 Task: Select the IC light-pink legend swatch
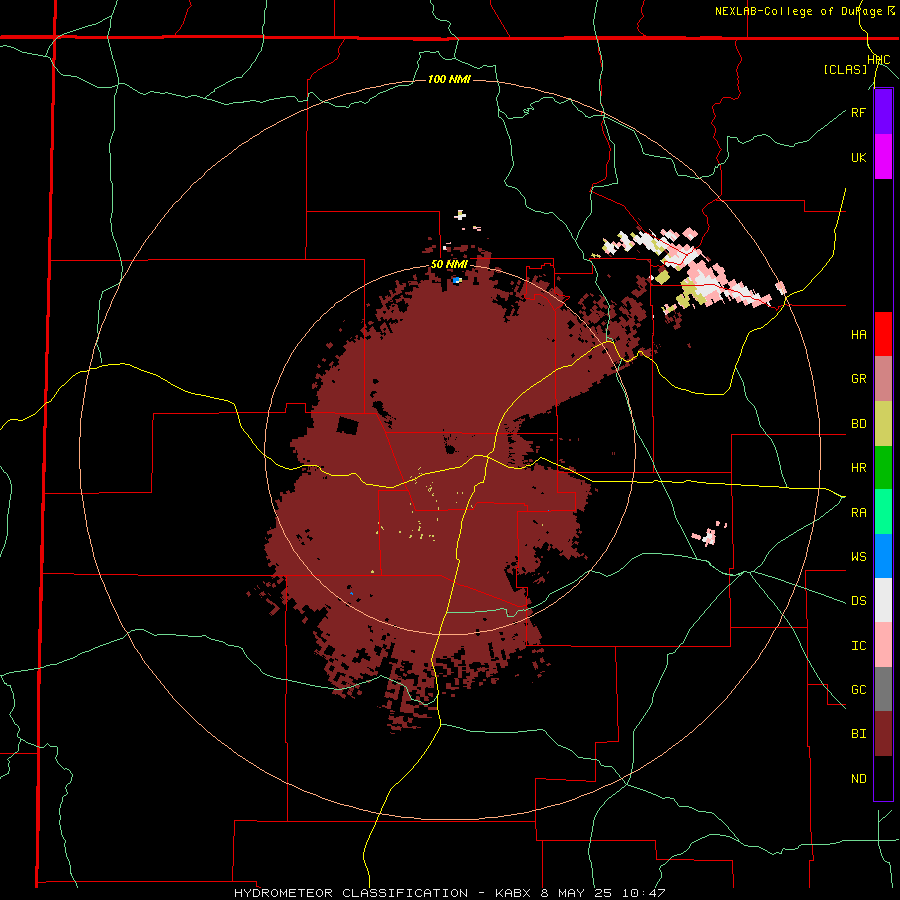883,645
